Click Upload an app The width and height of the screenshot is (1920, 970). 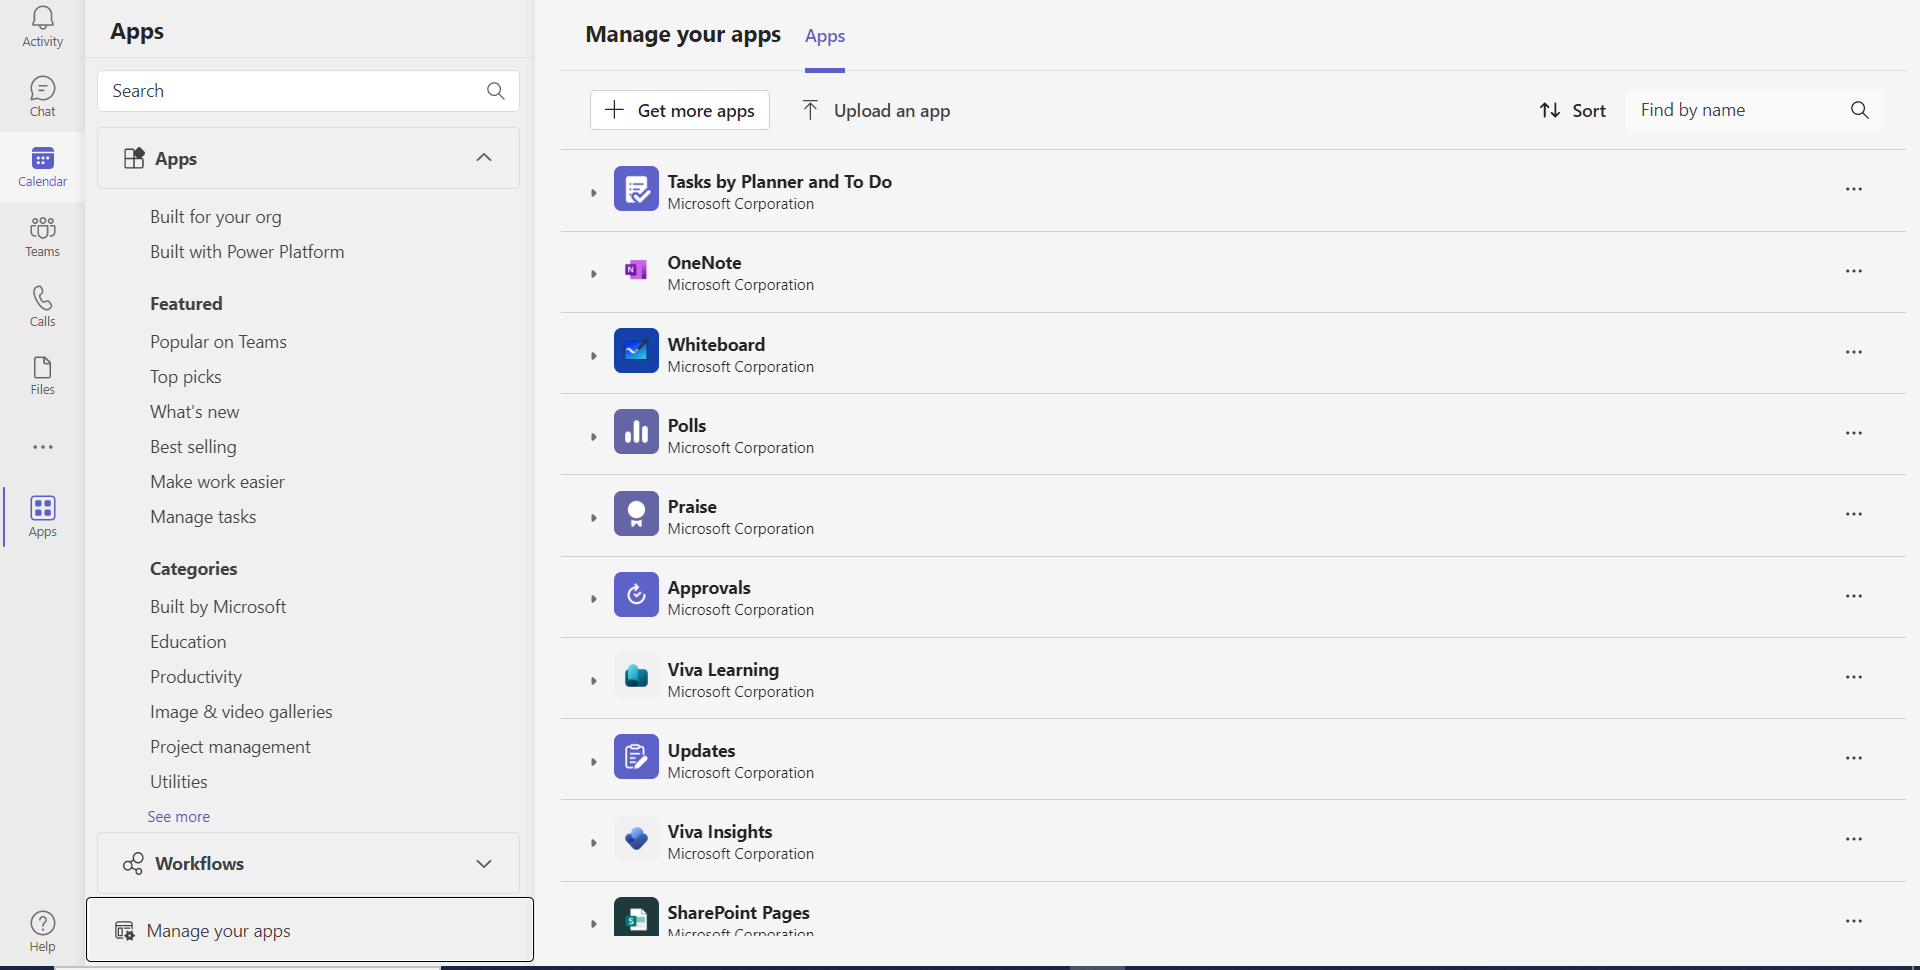(x=876, y=111)
